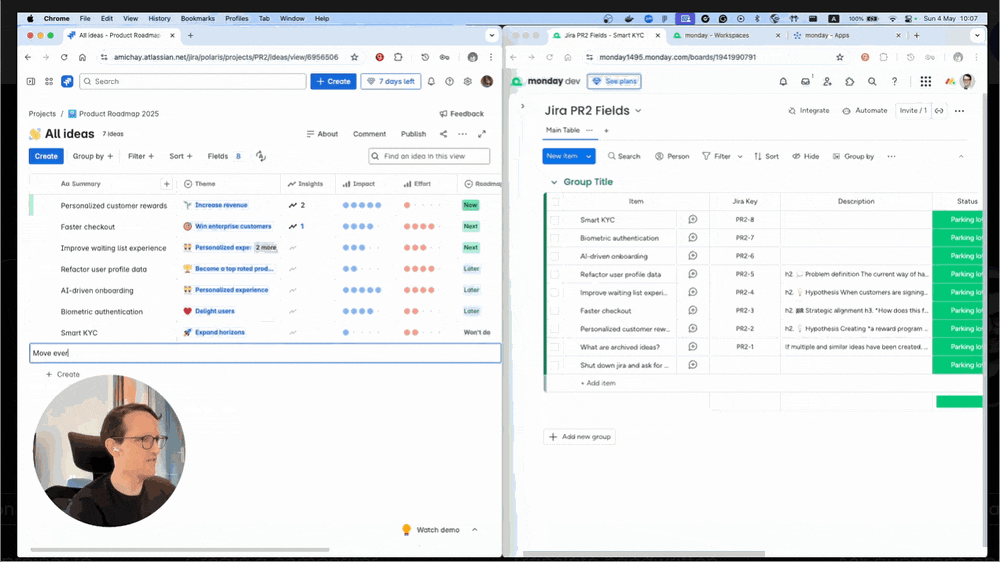Click the share icon in All ideas header
This screenshot has width=1000, height=562.
[443, 134]
